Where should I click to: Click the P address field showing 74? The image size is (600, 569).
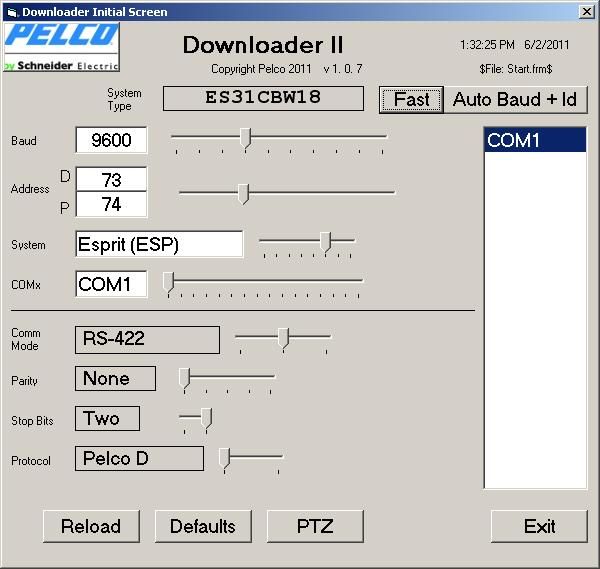(x=111, y=204)
